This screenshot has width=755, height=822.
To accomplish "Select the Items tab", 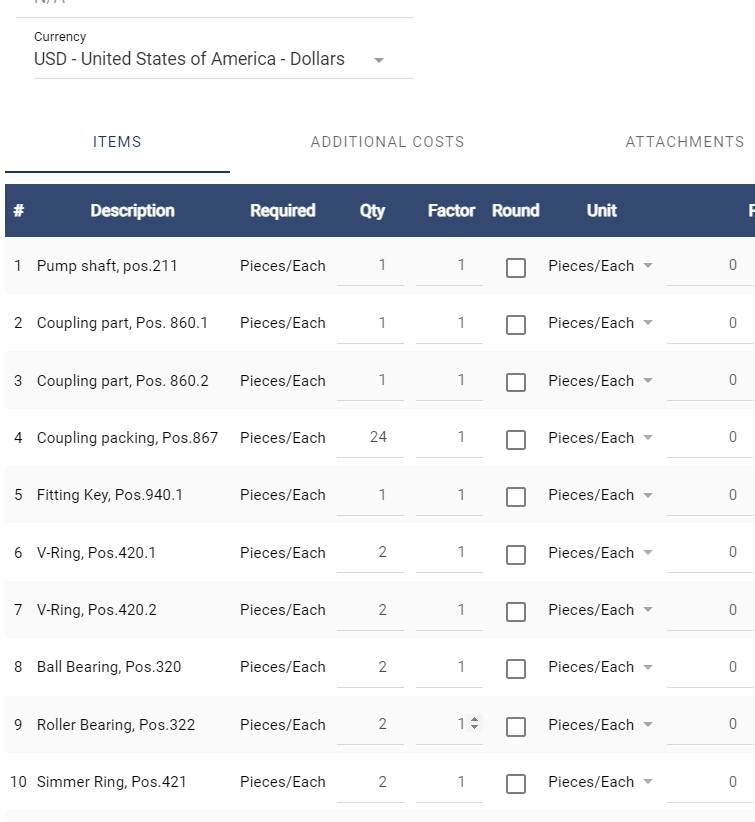I will [117, 142].
